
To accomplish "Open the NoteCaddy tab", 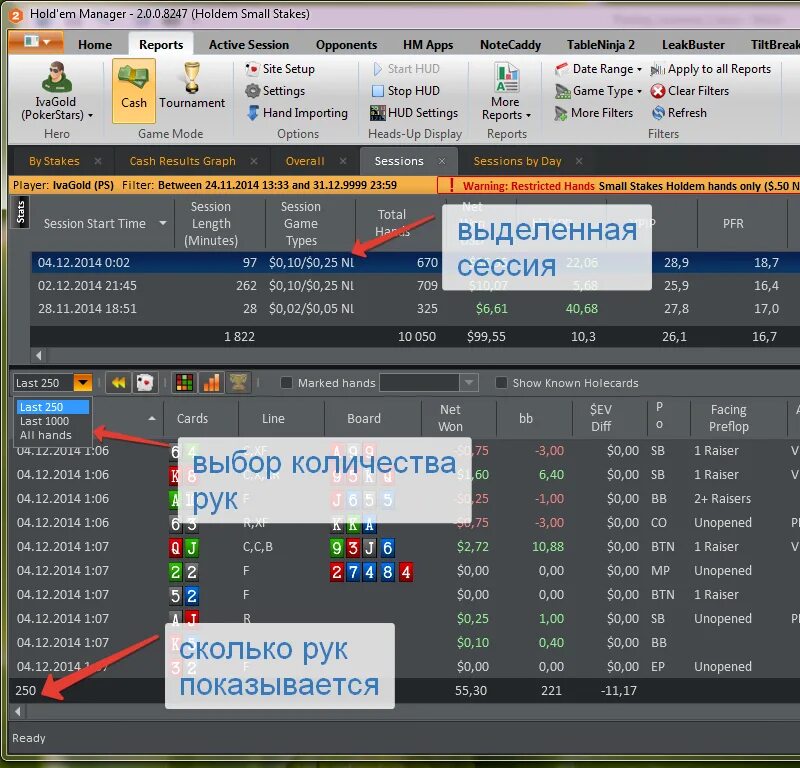I will pos(510,45).
